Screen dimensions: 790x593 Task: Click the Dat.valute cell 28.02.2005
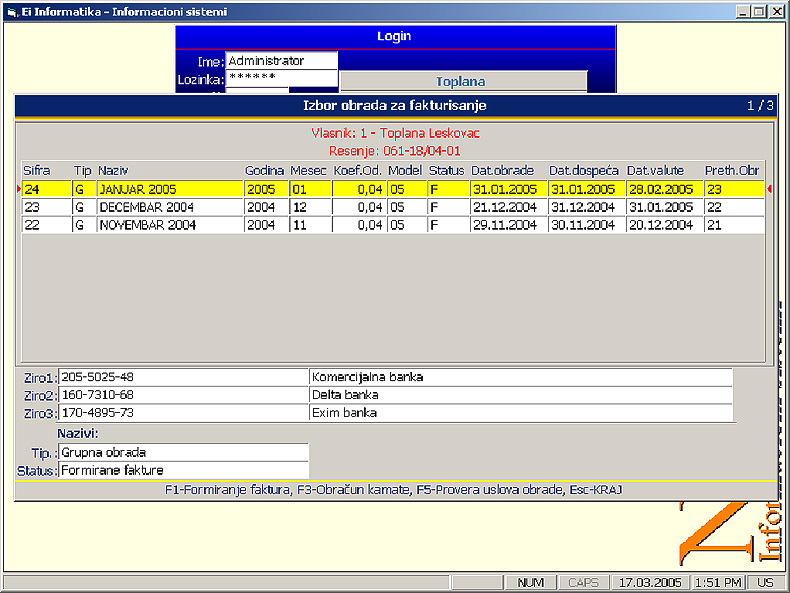click(662, 189)
